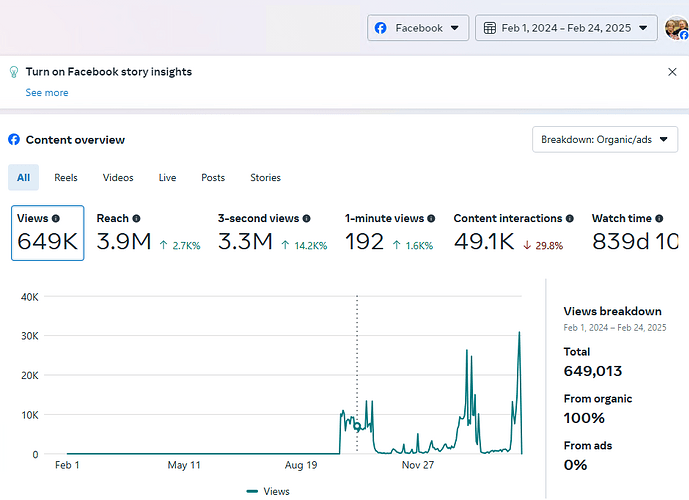Switch to the Videos tab
The width and height of the screenshot is (689, 500).
tap(118, 178)
